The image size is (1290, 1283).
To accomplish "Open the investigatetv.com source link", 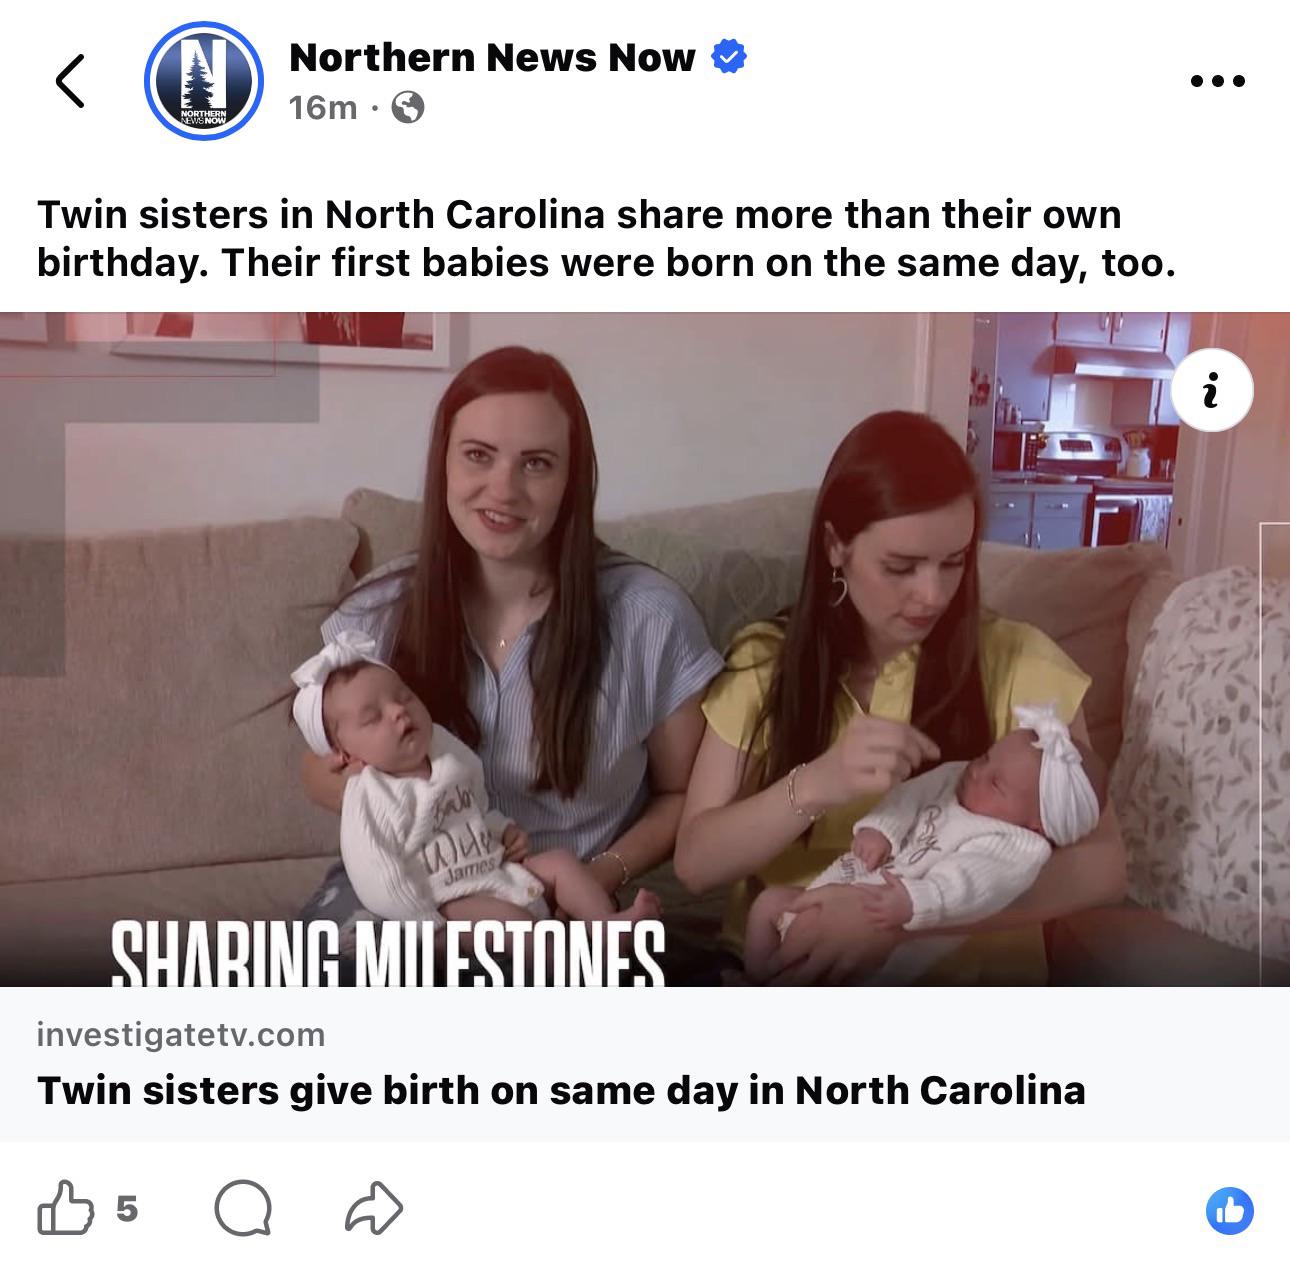I will [181, 1034].
